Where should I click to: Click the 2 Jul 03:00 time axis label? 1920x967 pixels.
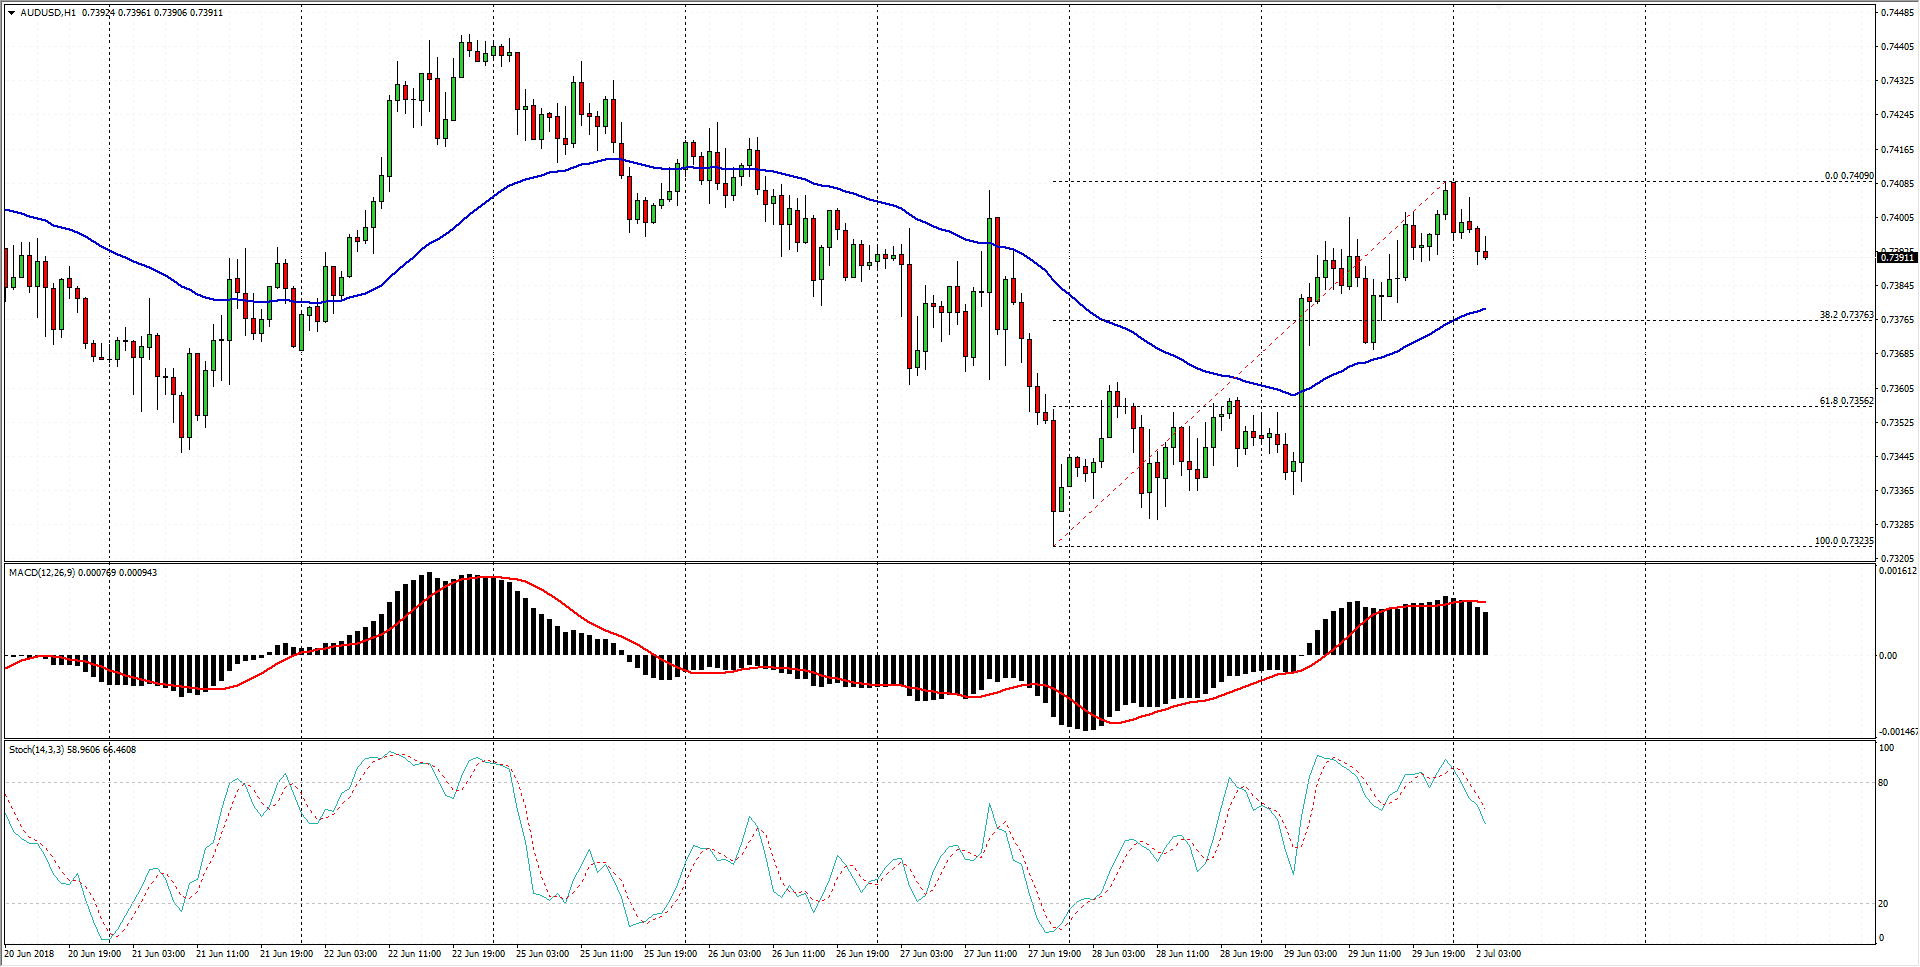tap(1498, 954)
